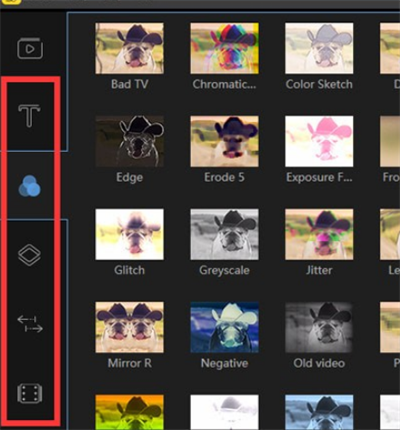Select the Chromatic filter thumbnail
Screen dimensions: 400x430
click(x=224, y=48)
